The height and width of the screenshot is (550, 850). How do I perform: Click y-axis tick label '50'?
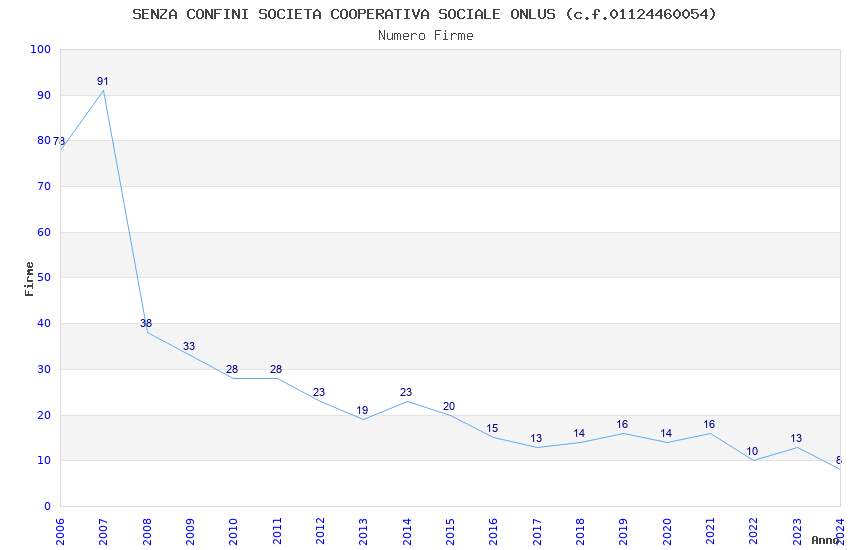point(44,277)
